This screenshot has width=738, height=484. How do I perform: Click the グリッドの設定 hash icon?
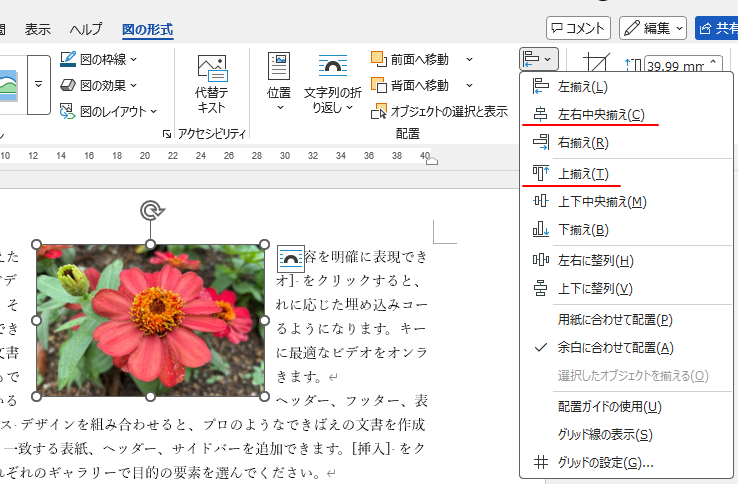coord(541,462)
